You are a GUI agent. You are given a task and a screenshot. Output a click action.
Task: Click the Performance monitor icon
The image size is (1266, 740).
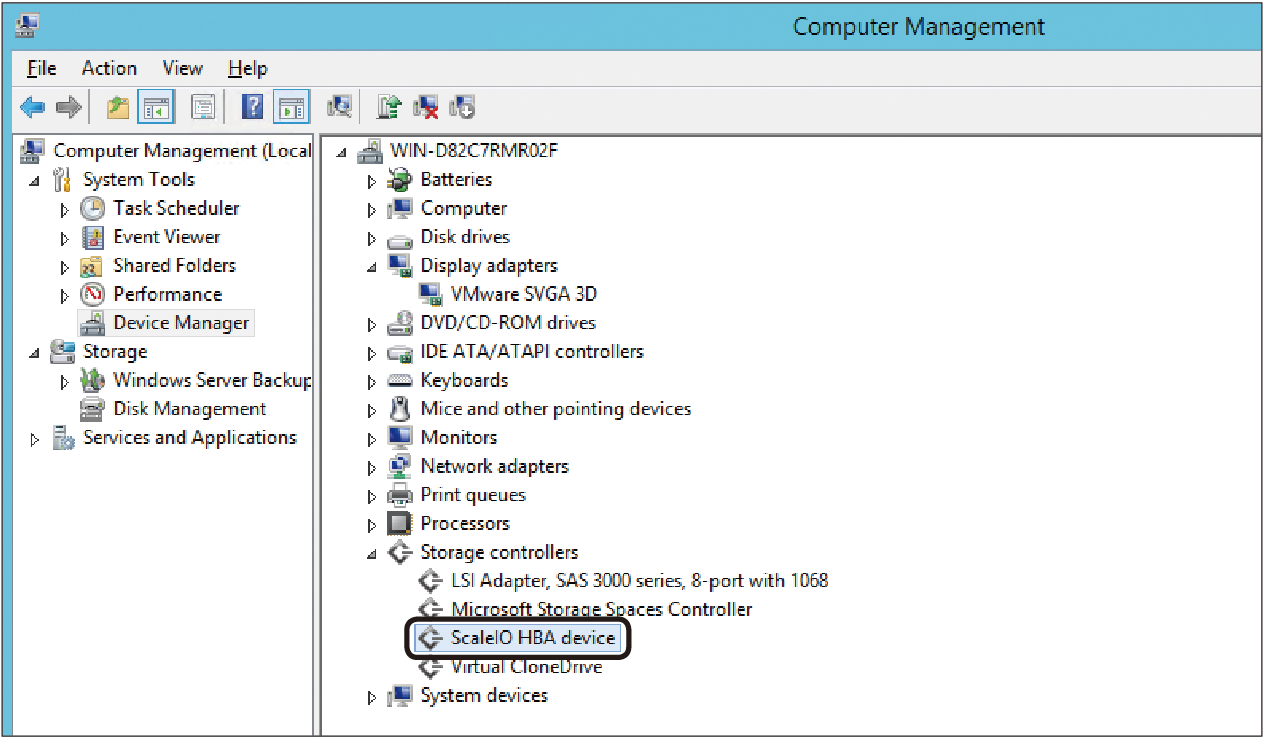(x=93, y=294)
